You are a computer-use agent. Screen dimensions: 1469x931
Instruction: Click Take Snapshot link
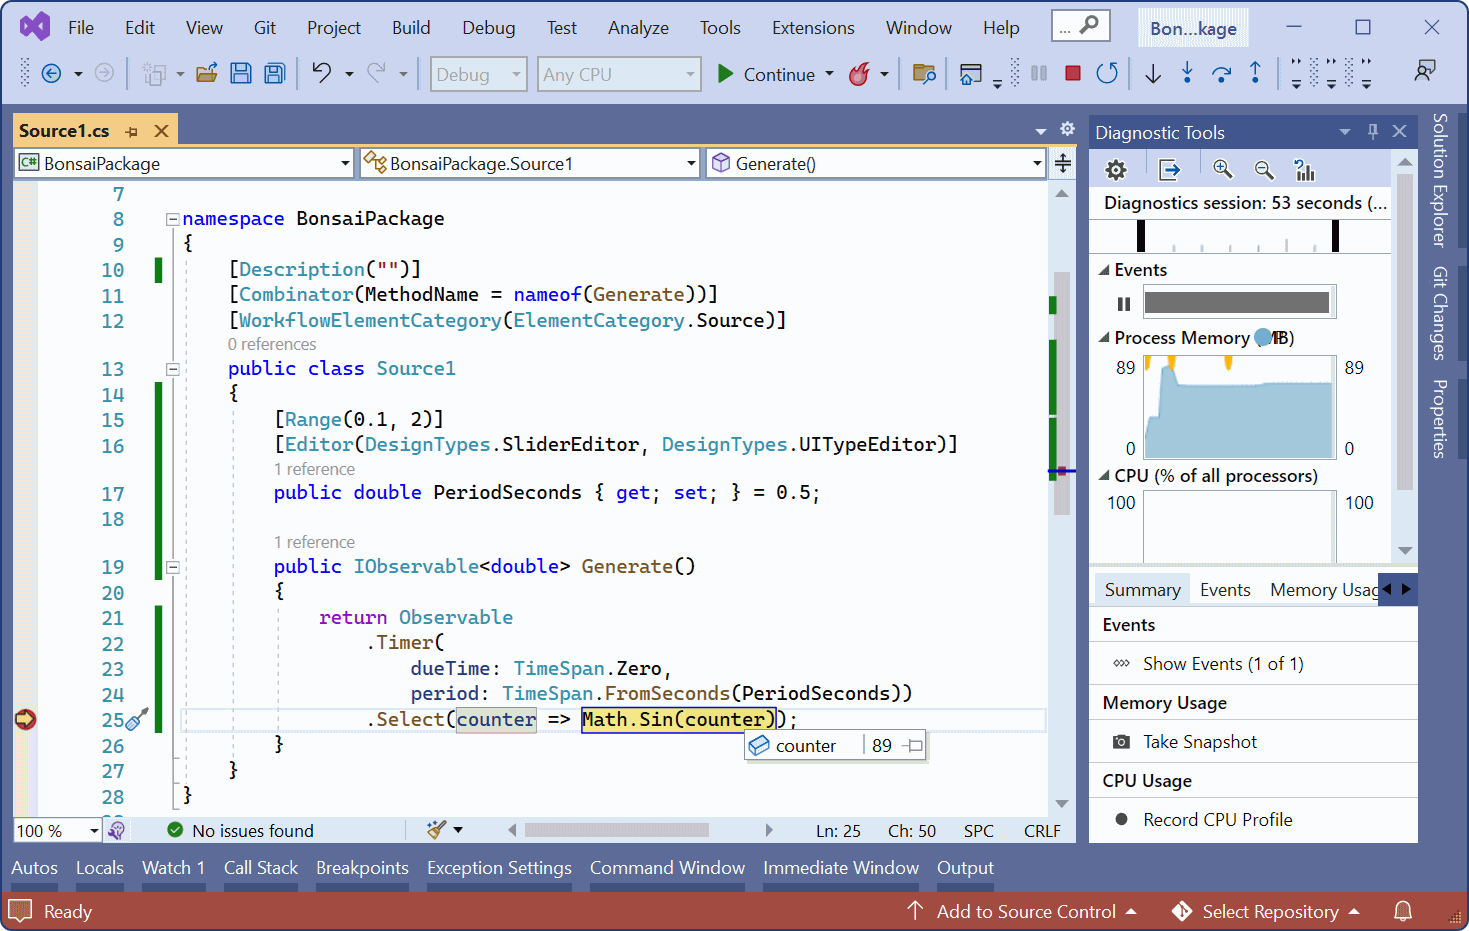[x=1200, y=742]
